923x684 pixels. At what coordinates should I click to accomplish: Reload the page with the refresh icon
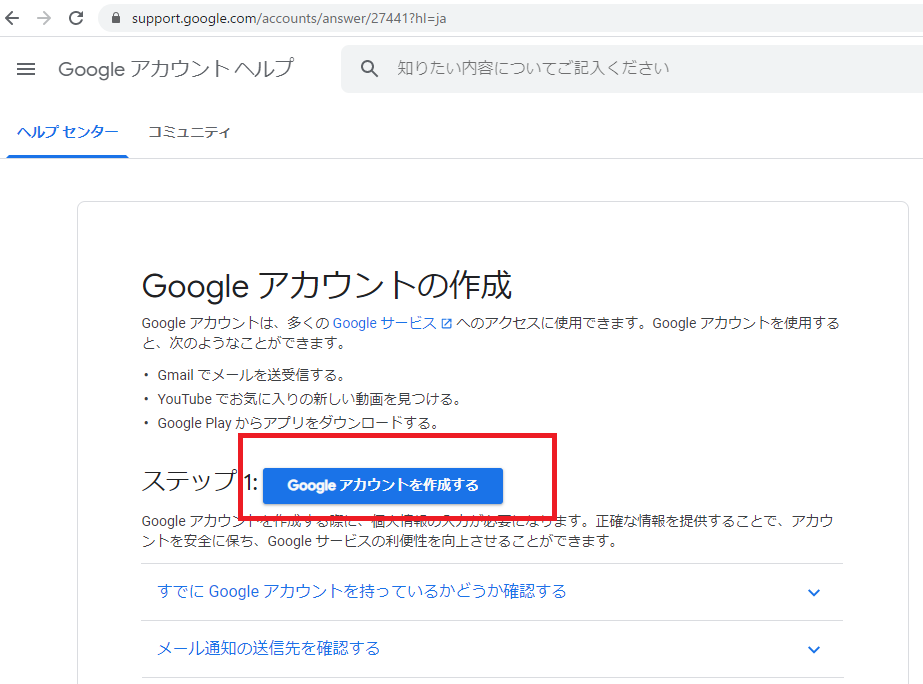click(76, 18)
